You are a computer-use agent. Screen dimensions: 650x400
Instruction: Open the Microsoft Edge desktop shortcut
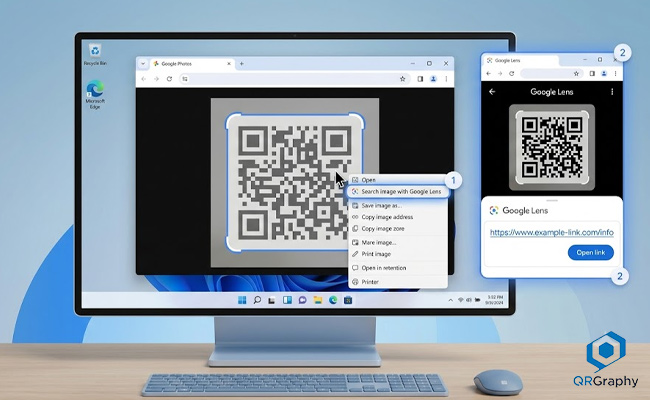pyautogui.click(x=95, y=95)
